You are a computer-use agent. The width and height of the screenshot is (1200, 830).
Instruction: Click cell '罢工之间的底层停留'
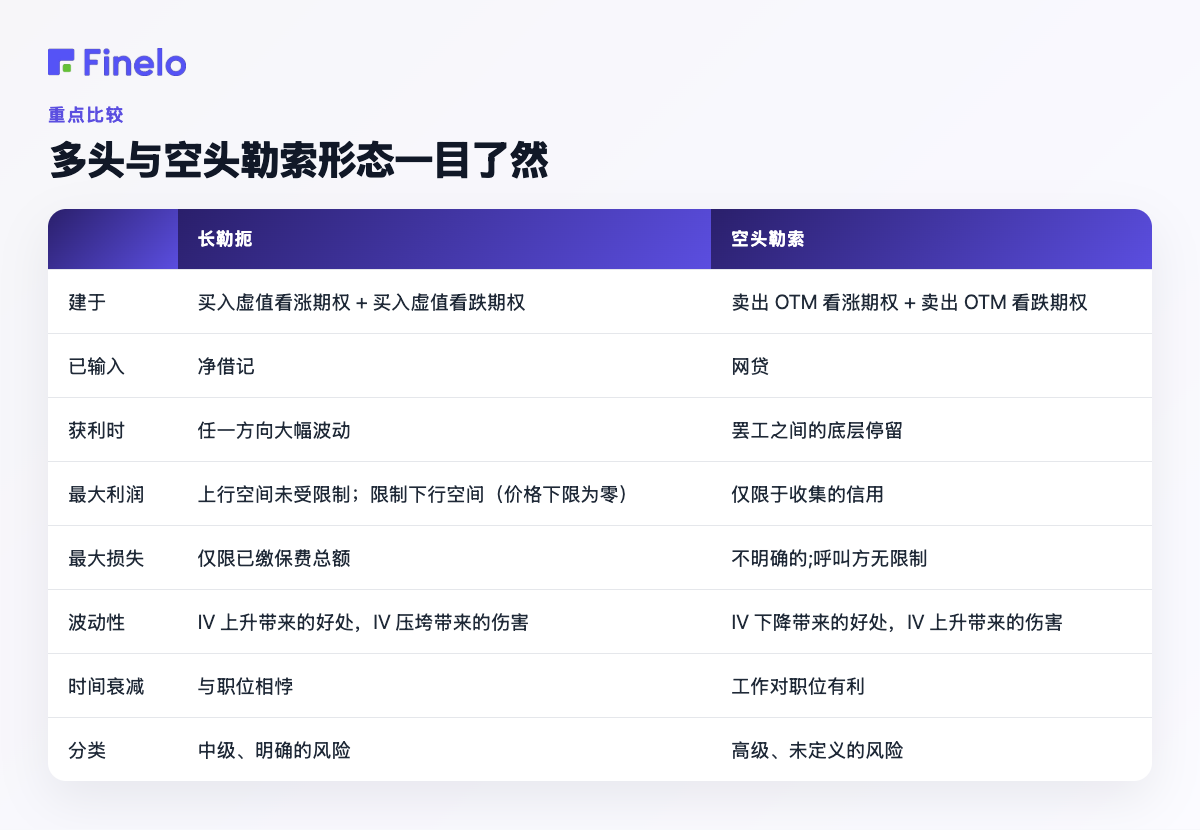point(817,430)
